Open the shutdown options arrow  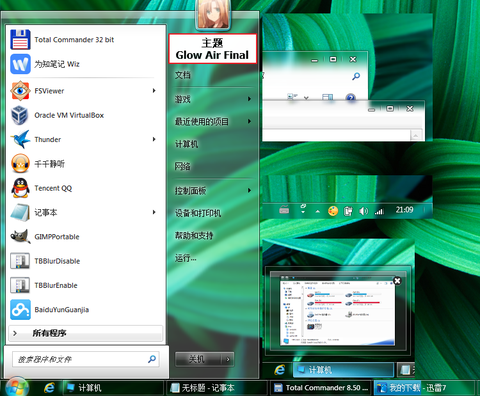point(228,359)
